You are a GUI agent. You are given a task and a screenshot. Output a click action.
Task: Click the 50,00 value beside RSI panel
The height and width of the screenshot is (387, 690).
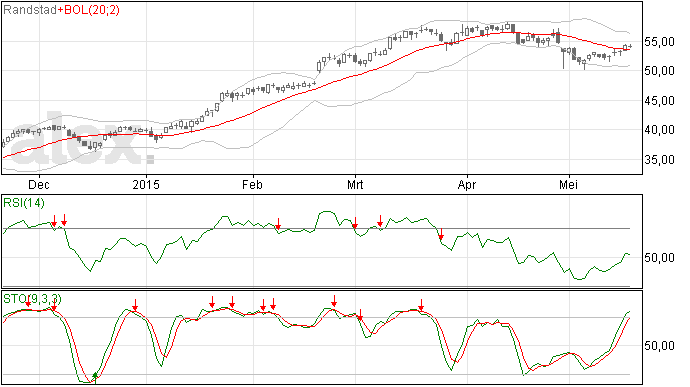tap(659, 258)
